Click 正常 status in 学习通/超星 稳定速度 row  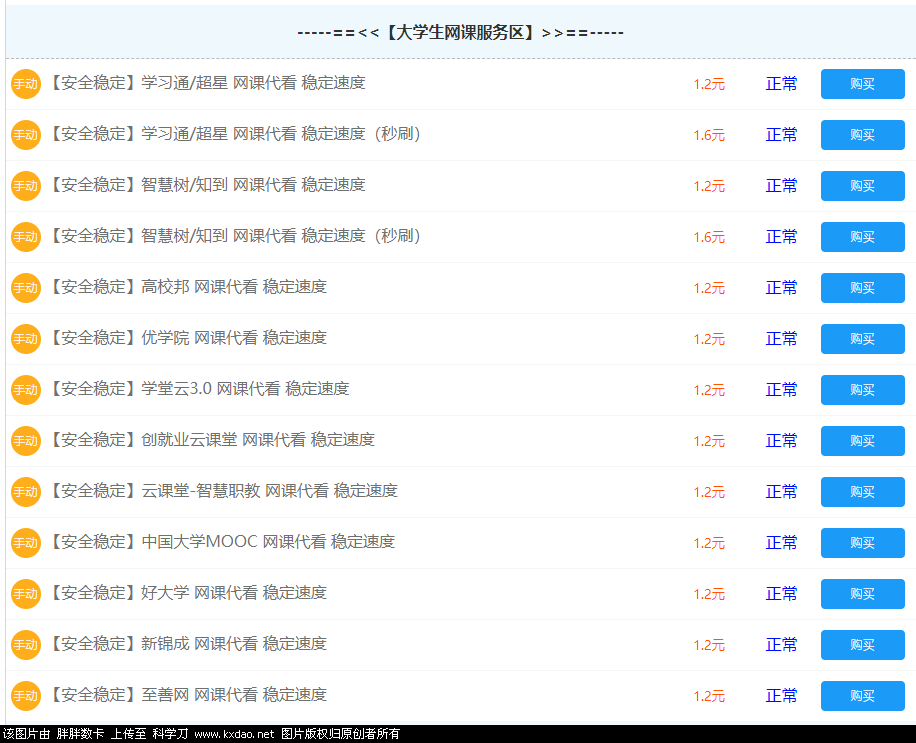[781, 84]
